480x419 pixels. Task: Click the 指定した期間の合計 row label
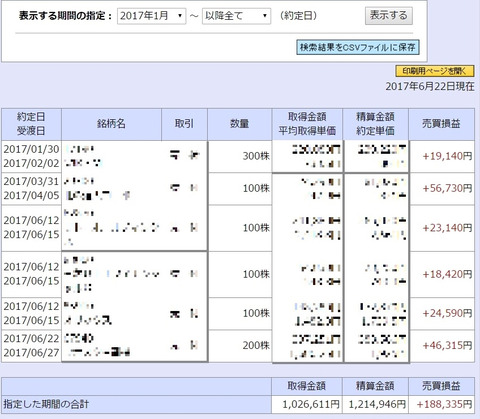pos(46,405)
